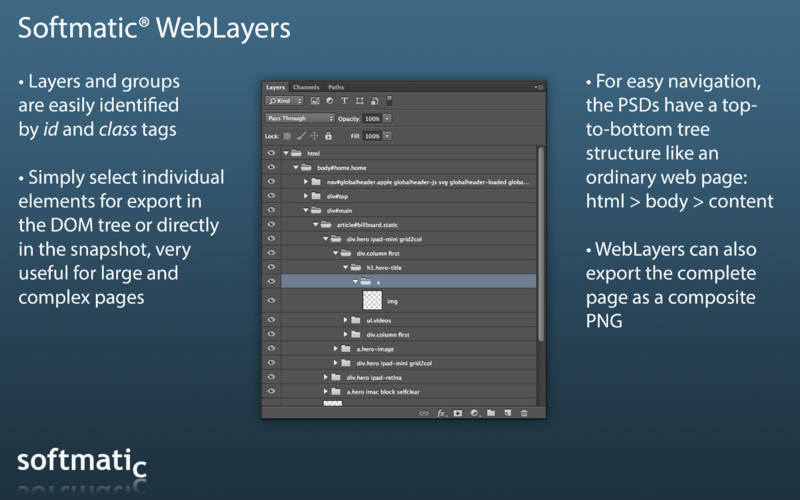Open Pass Through blend mode dropdown
The height and width of the screenshot is (500, 800).
pos(299,118)
